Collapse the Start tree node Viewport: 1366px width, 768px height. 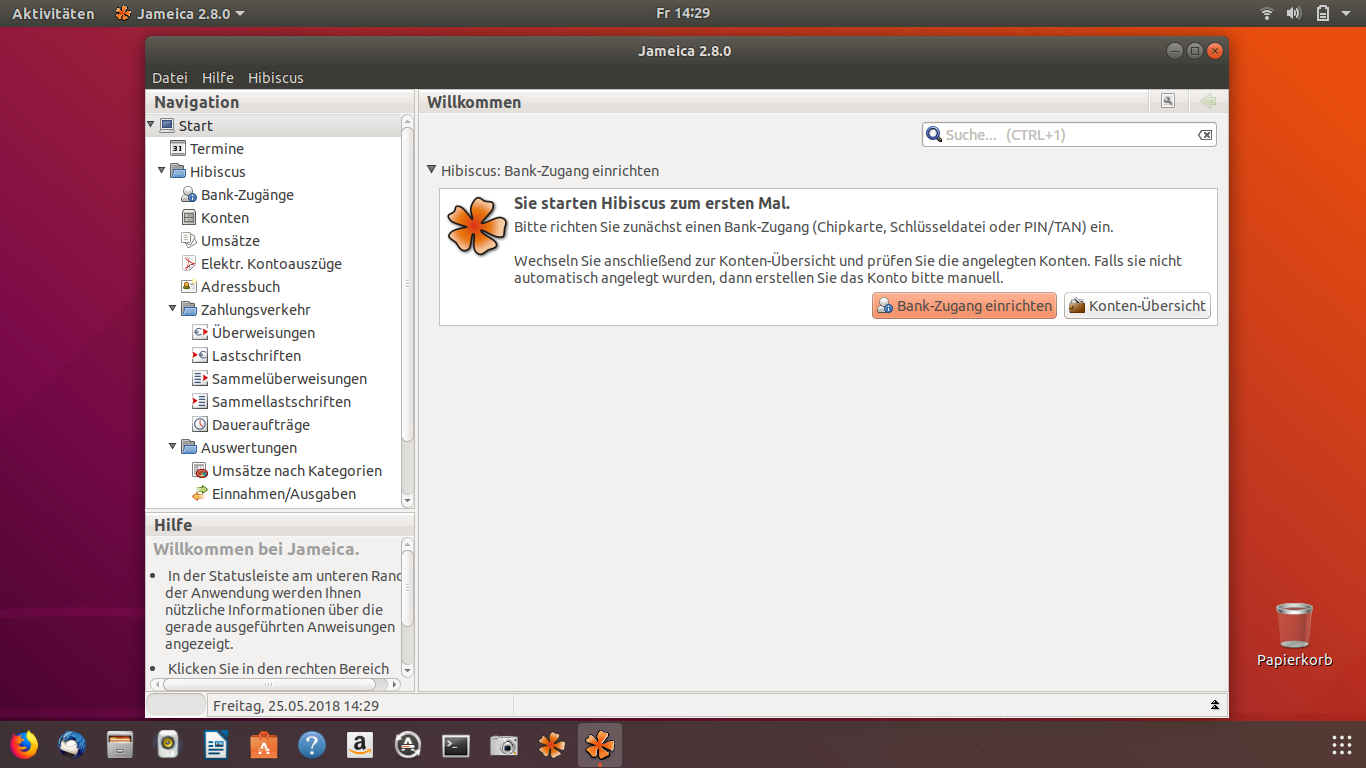(151, 125)
